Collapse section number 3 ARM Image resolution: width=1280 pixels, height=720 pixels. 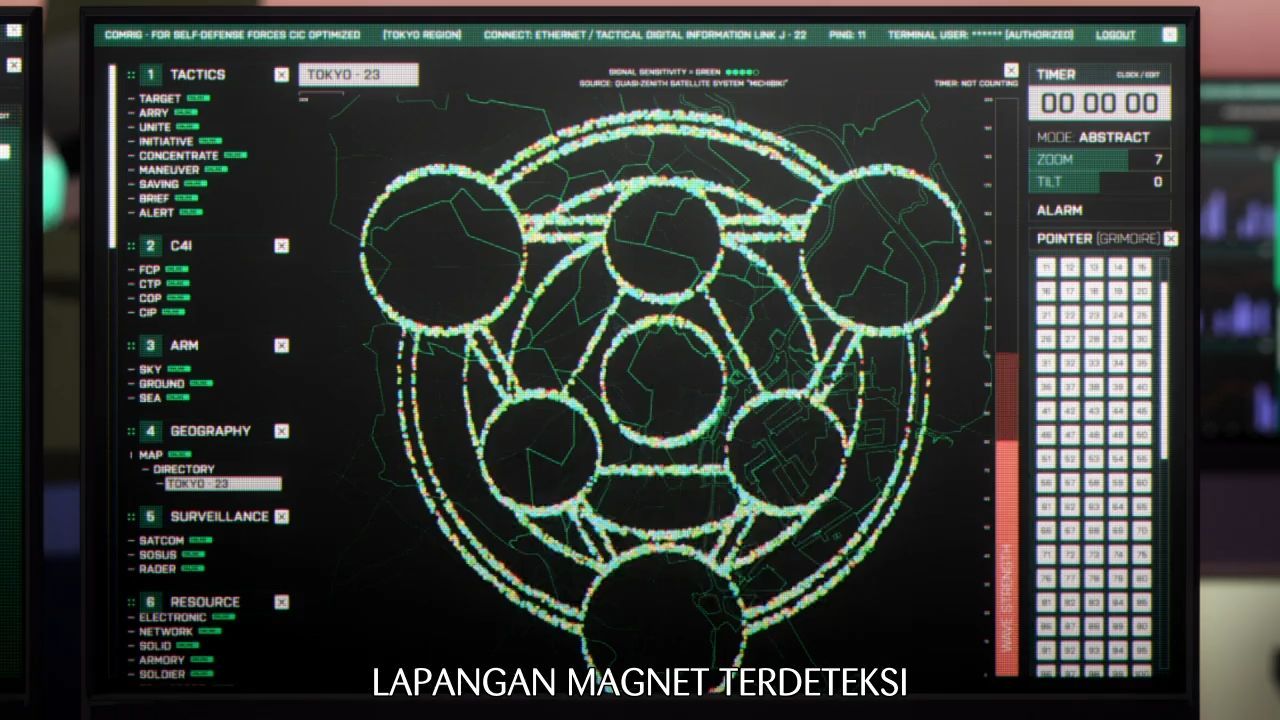pos(150,346)
